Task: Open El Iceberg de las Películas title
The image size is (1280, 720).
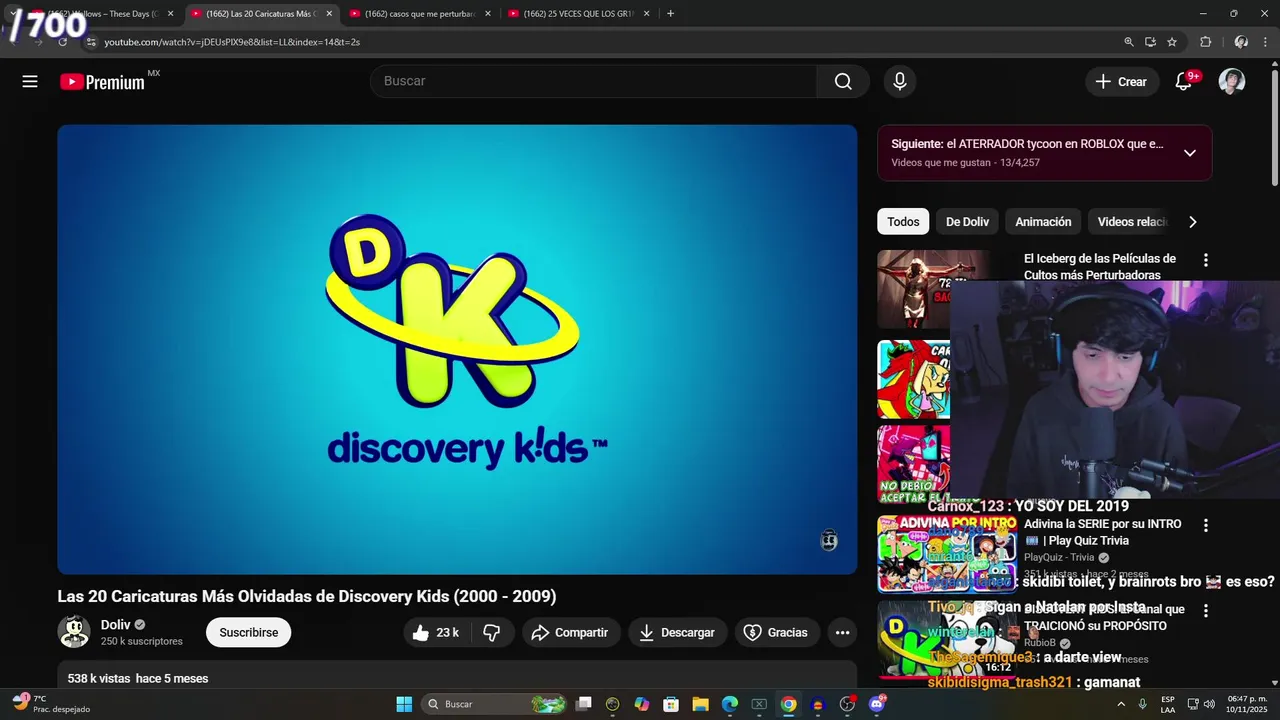Action: coord(1100,267)
